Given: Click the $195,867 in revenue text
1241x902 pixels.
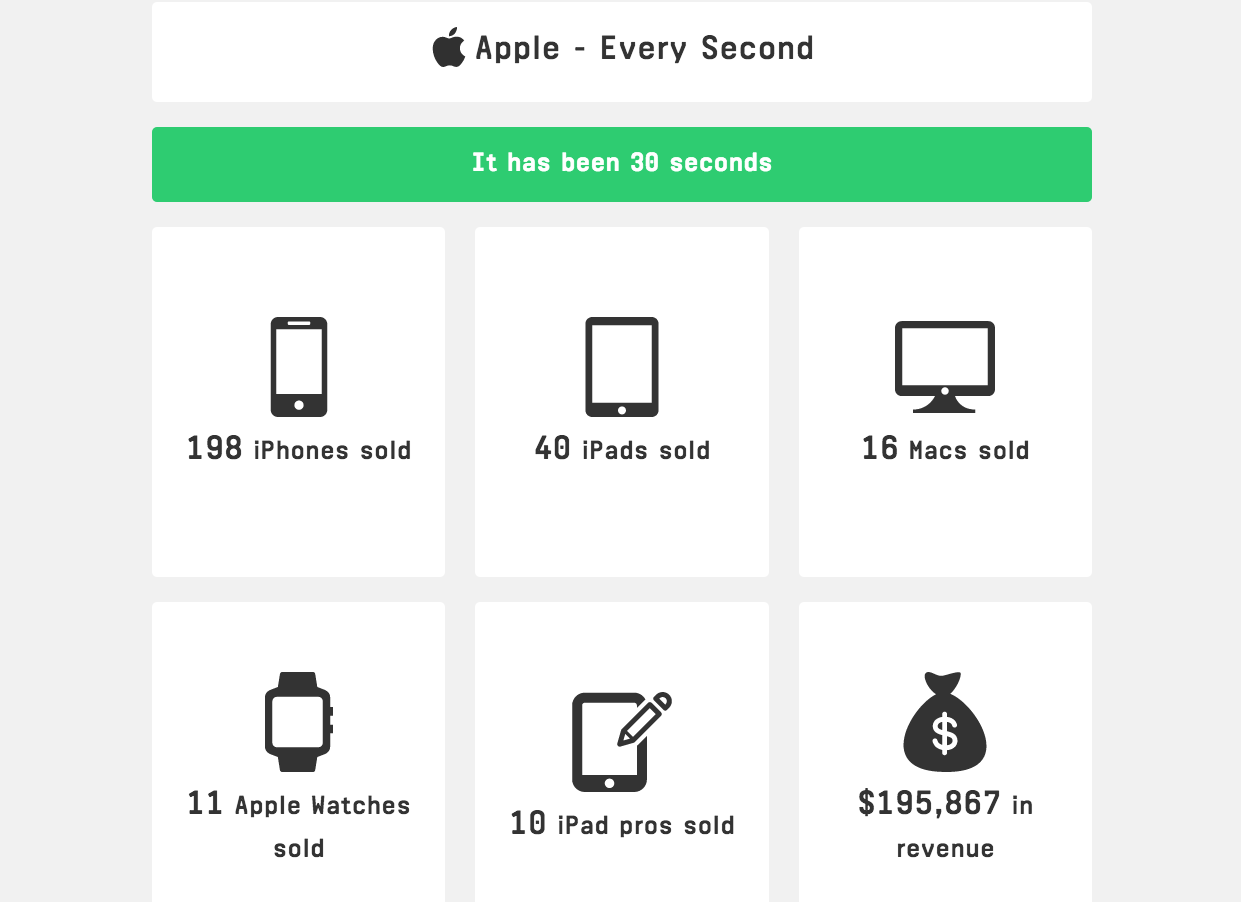Looking at the screenshot, I should (945, 826).
